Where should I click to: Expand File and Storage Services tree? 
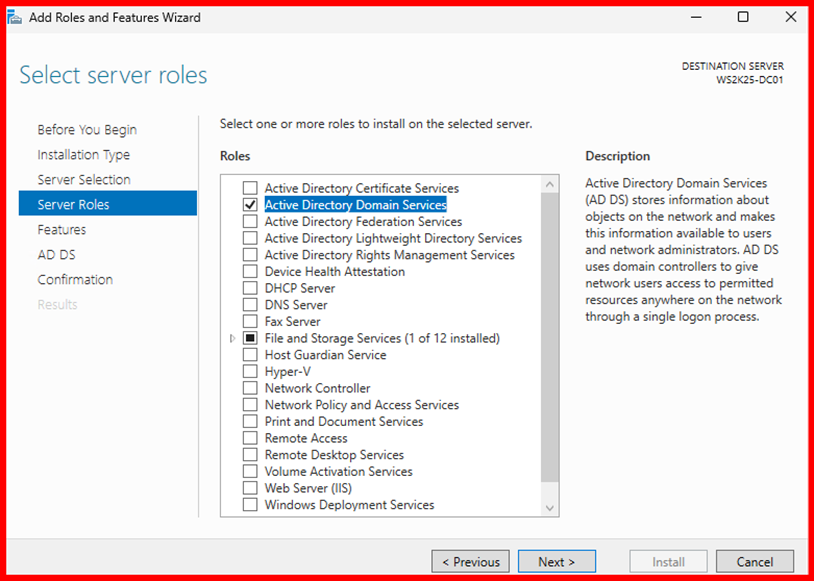(x=233, y=339)
